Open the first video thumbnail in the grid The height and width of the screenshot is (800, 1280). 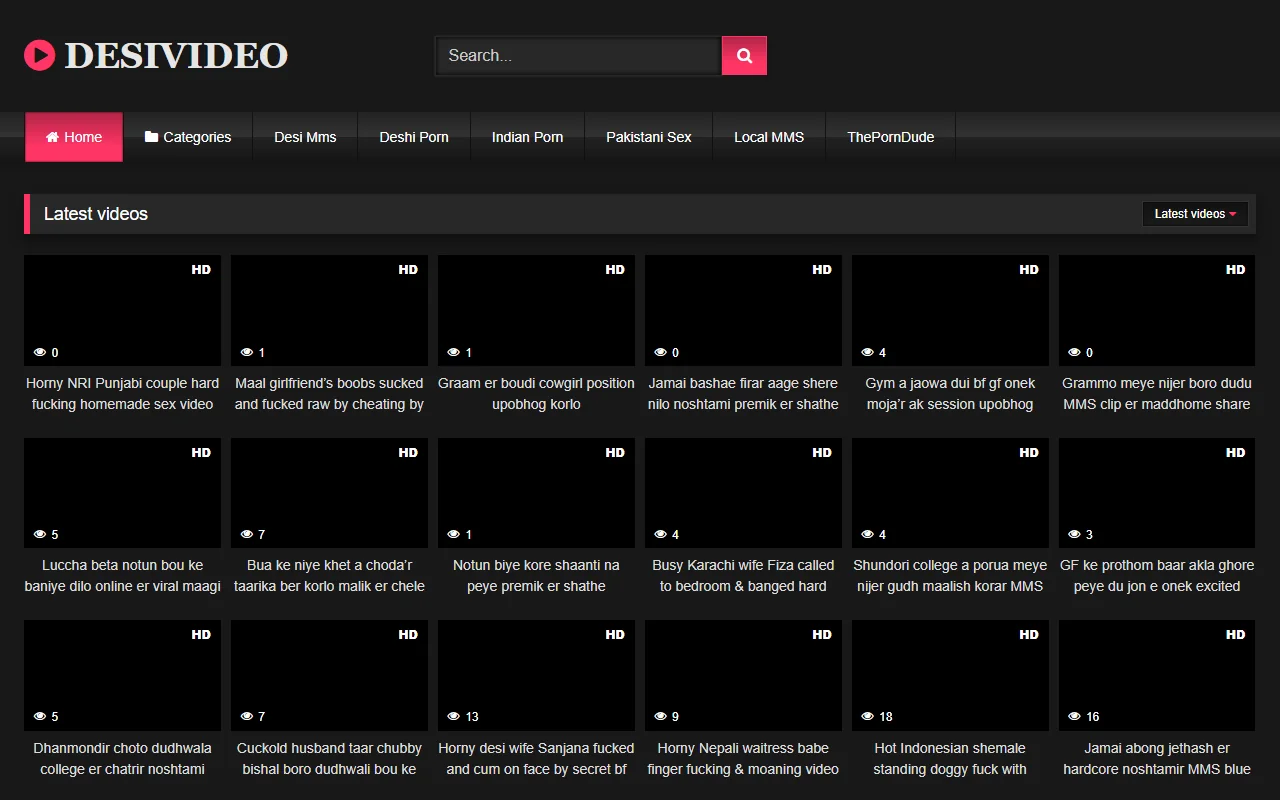coord(122,310)
